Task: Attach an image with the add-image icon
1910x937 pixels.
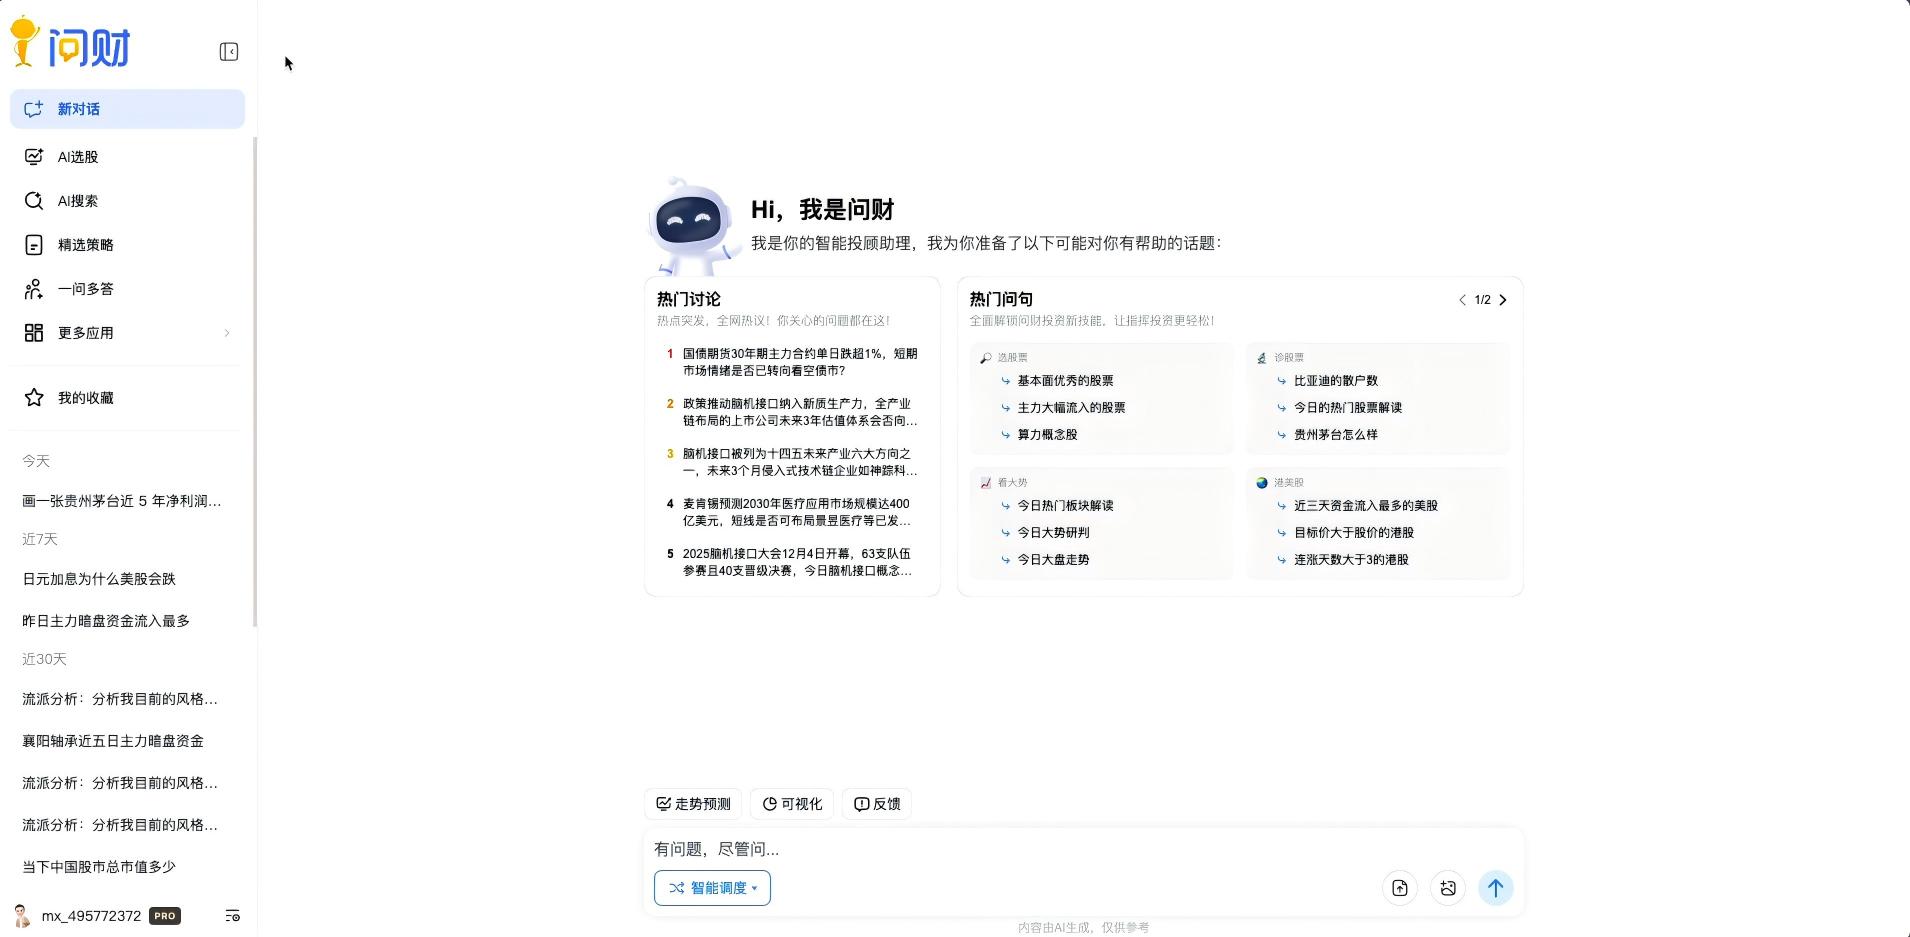Action: (x=1447, y=887)
